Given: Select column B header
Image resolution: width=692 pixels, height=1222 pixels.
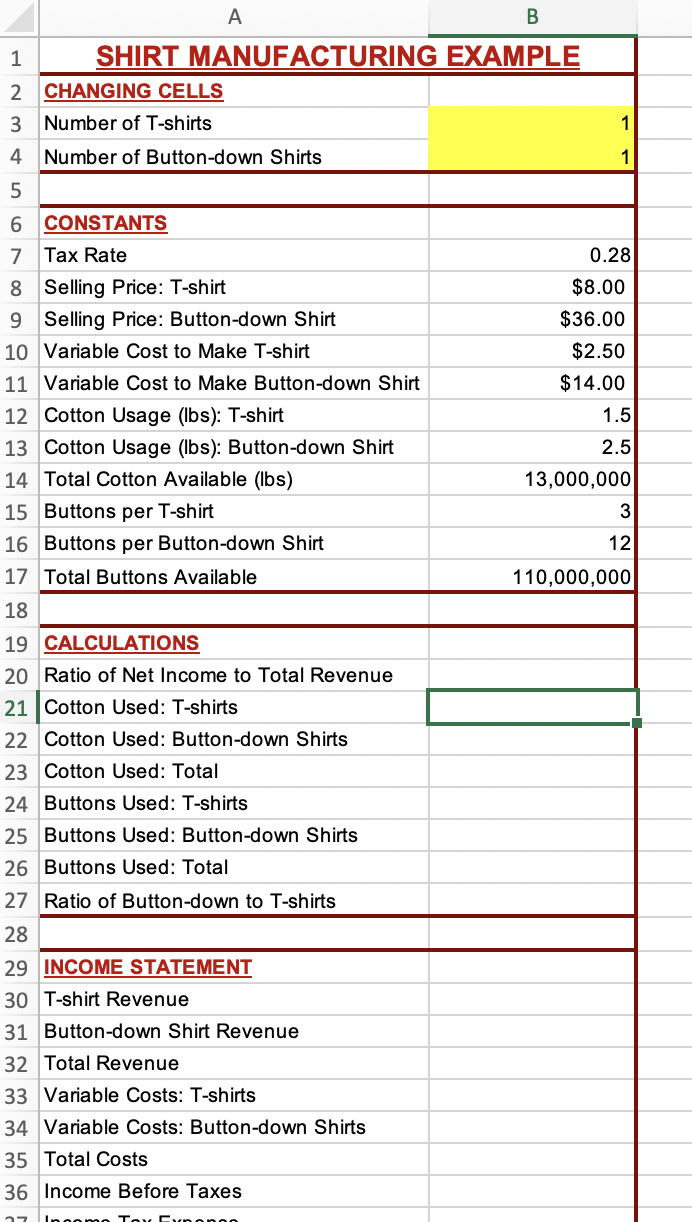Looking at the screenshot, I should pos(532,17).
